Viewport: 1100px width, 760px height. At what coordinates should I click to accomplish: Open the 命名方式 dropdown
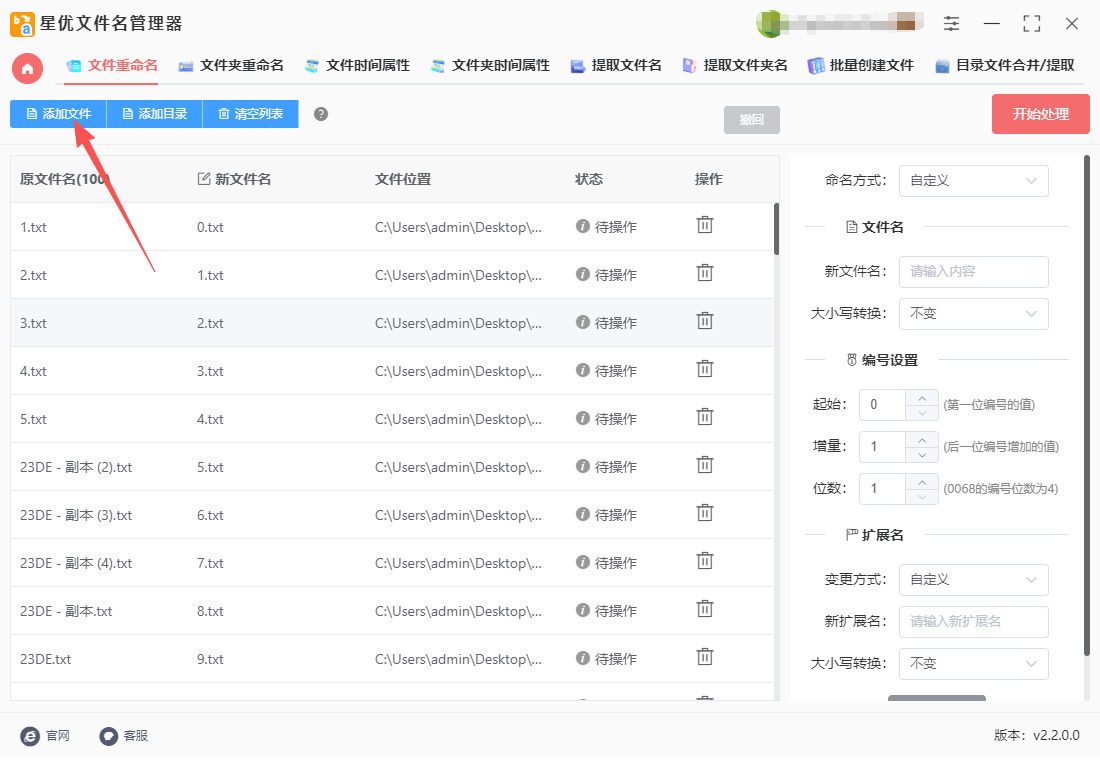pyautogui.click(x=973, y=181)
